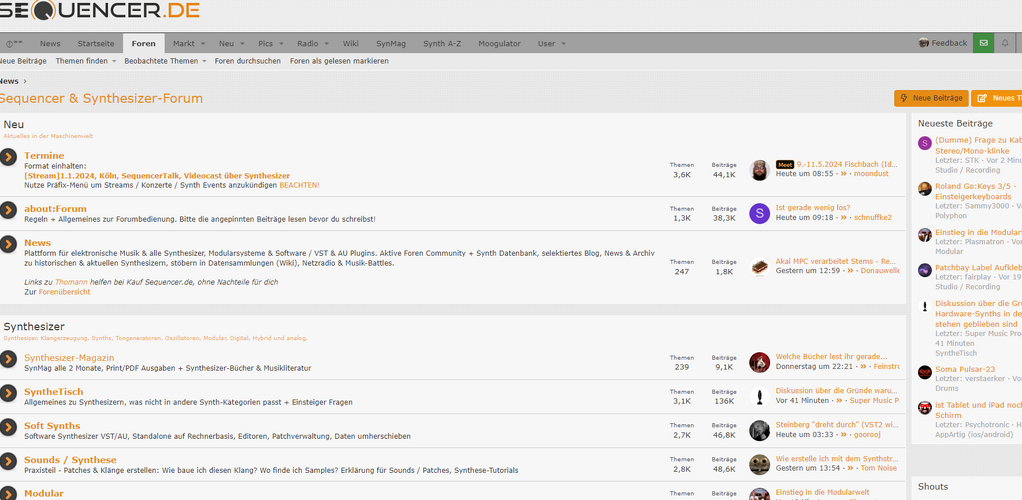This screenshot has height=500, width=1022.
Task: Open Ist gerade wenig los? thread
Action: coord(813,207)
